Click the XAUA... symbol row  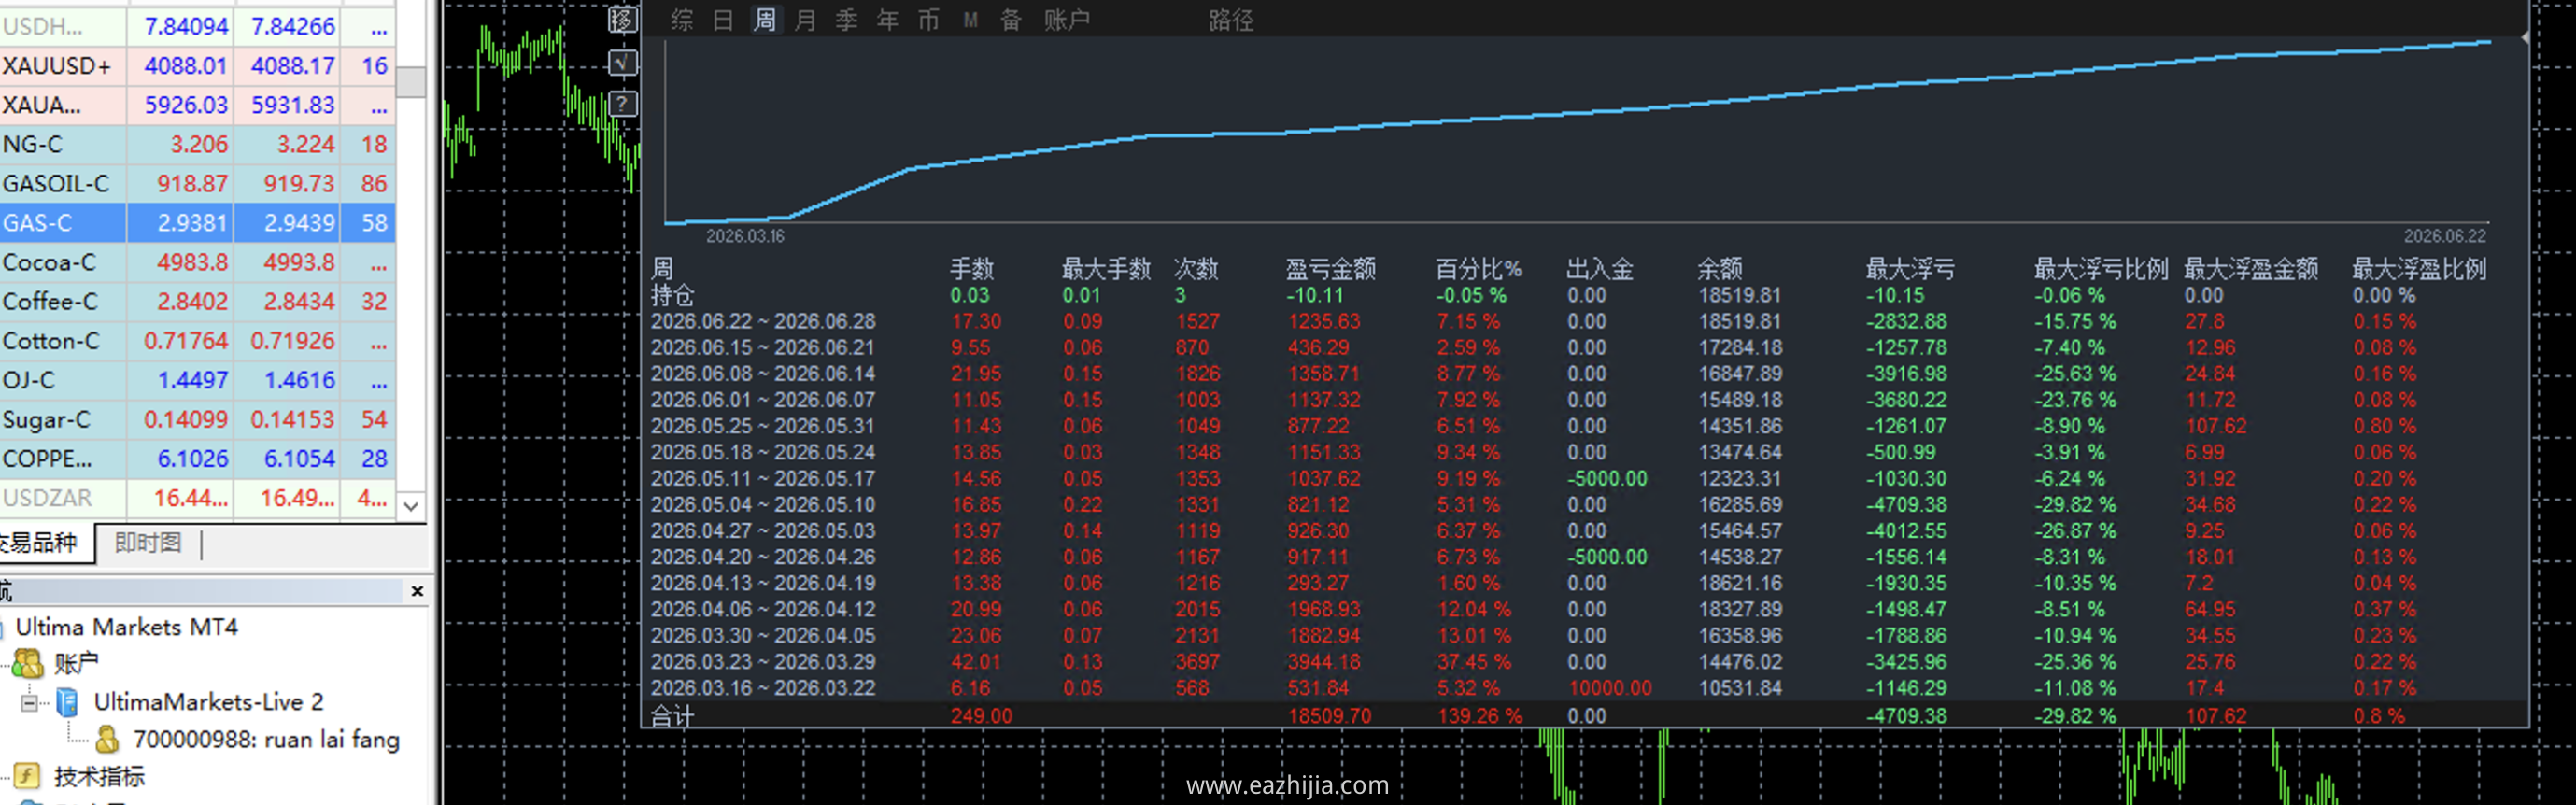coord(198,105)
